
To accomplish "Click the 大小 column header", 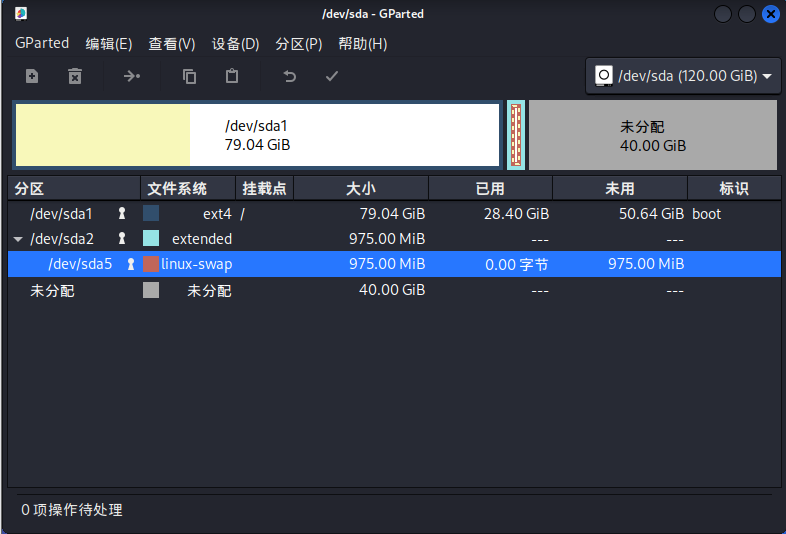I will [x=361, y=189].
